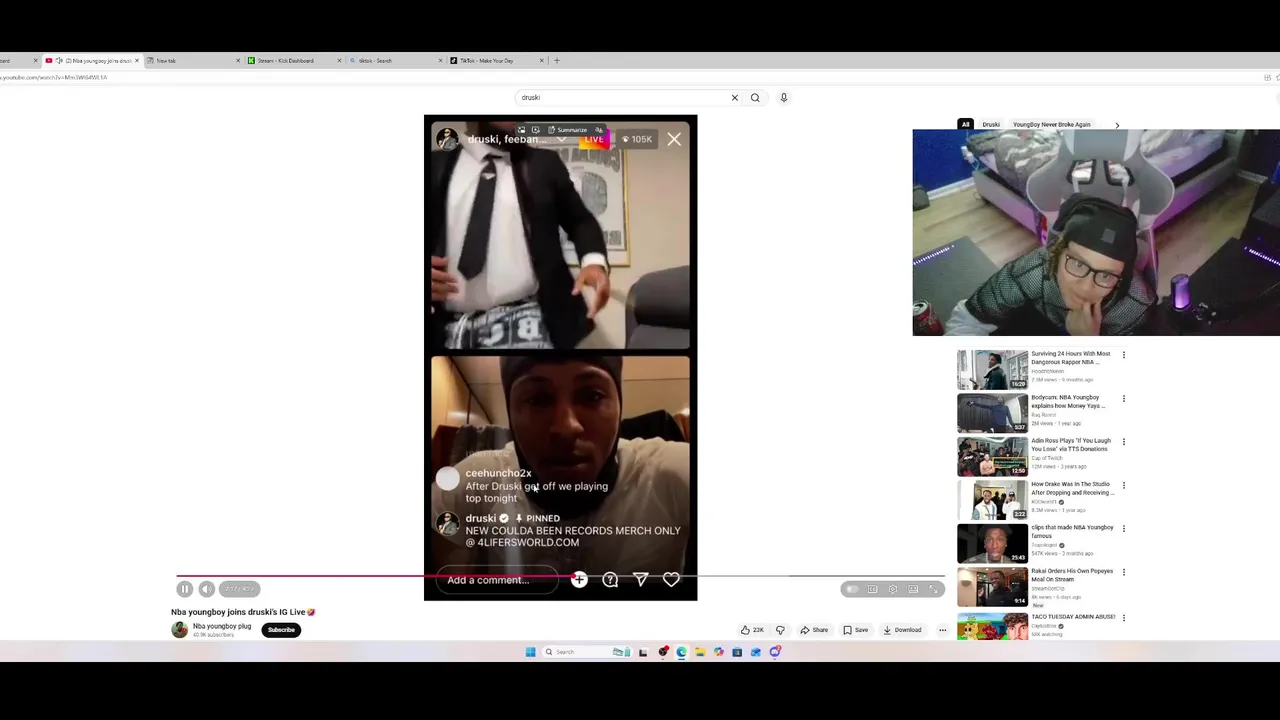This screenshot has height=720, width=1280.
Task: Open options menu for Rakai Popeyes video
Action: point(1123,573)
